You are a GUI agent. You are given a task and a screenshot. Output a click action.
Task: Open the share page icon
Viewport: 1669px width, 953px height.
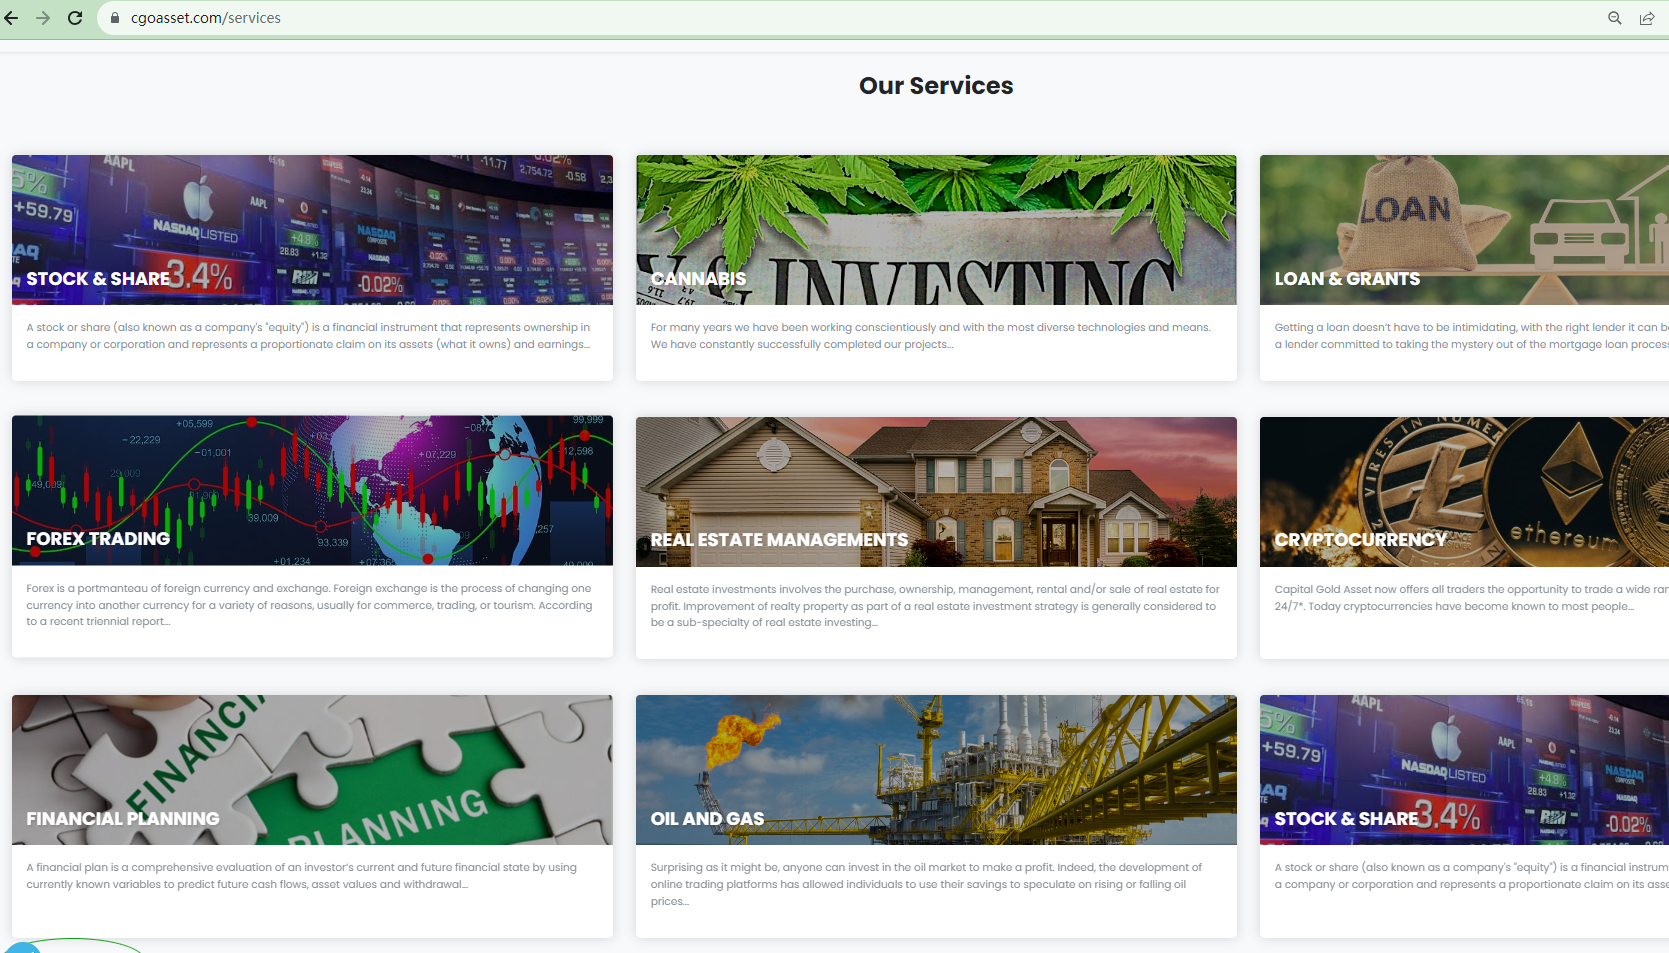pos(1646,18)
